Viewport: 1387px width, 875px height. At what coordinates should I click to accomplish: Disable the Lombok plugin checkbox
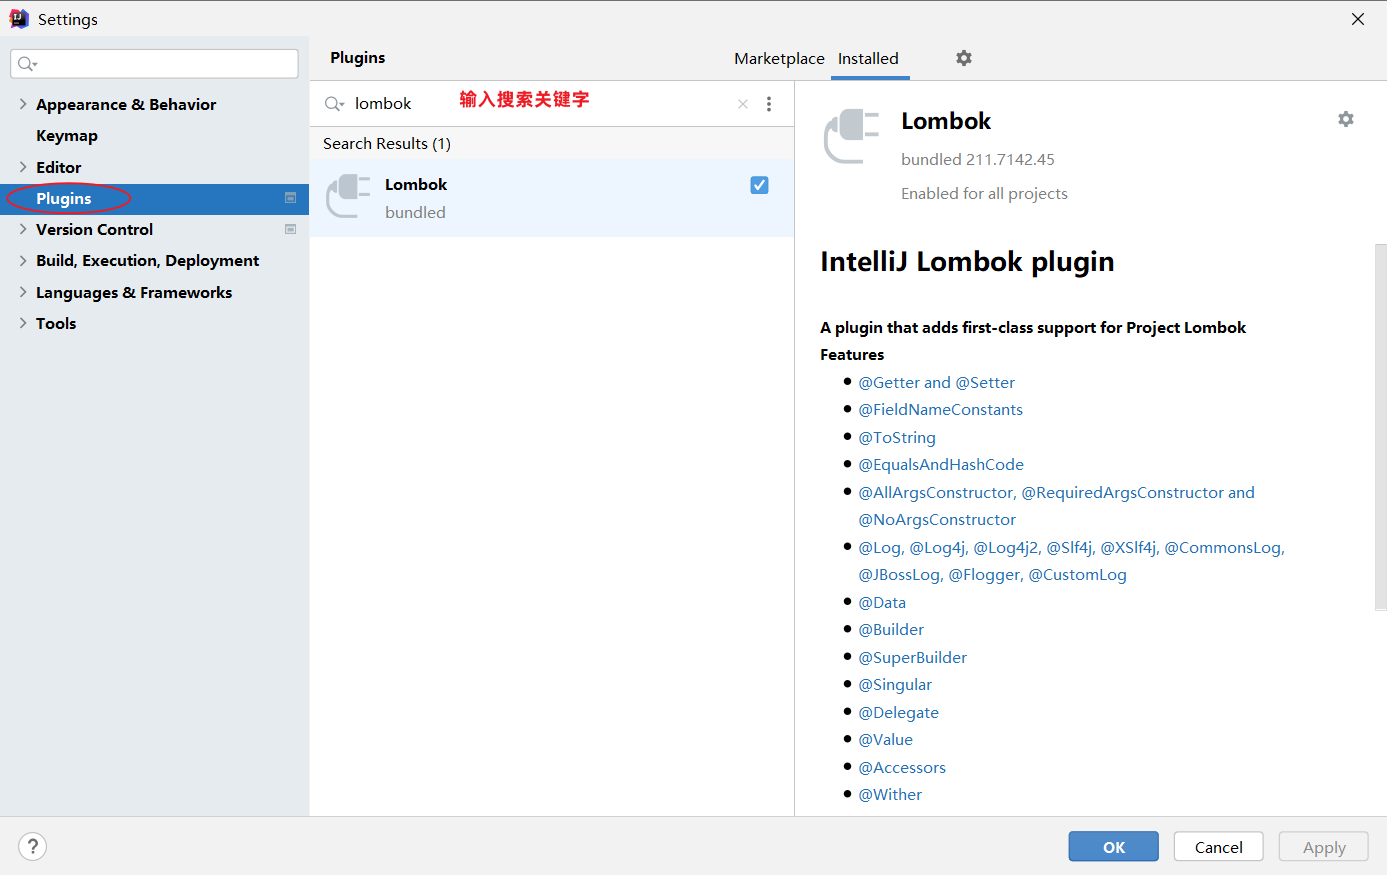click(x=759, y=185)
